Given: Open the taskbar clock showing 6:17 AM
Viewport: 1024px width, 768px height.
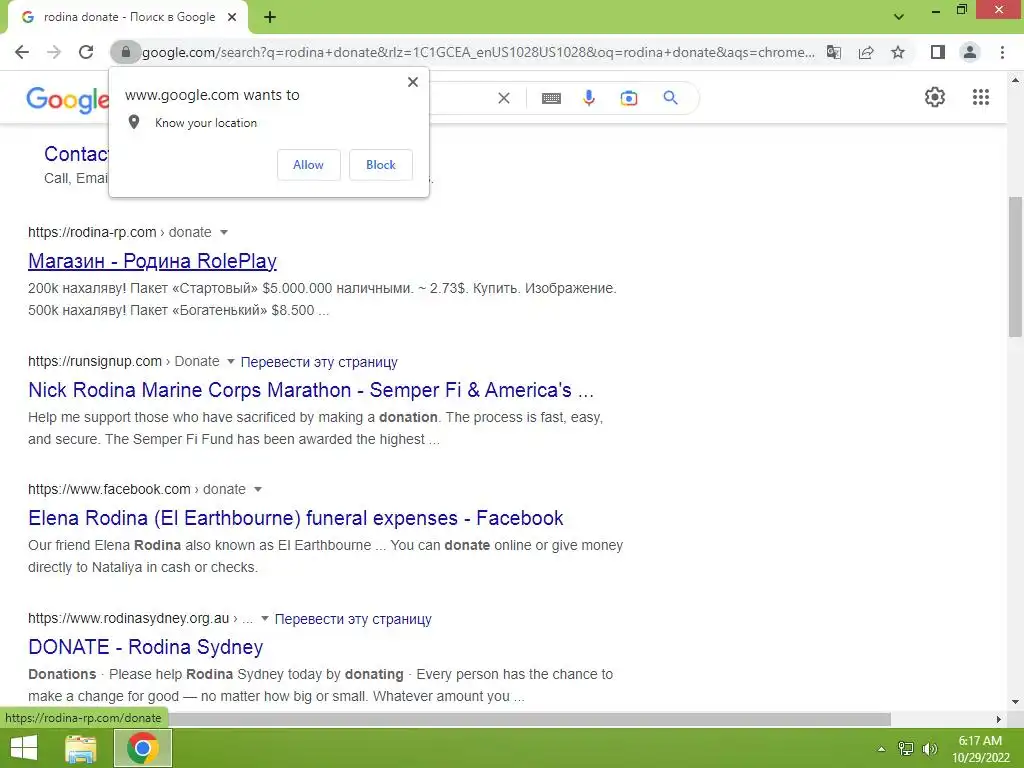Looking at the screenshot, I should 980,749.
